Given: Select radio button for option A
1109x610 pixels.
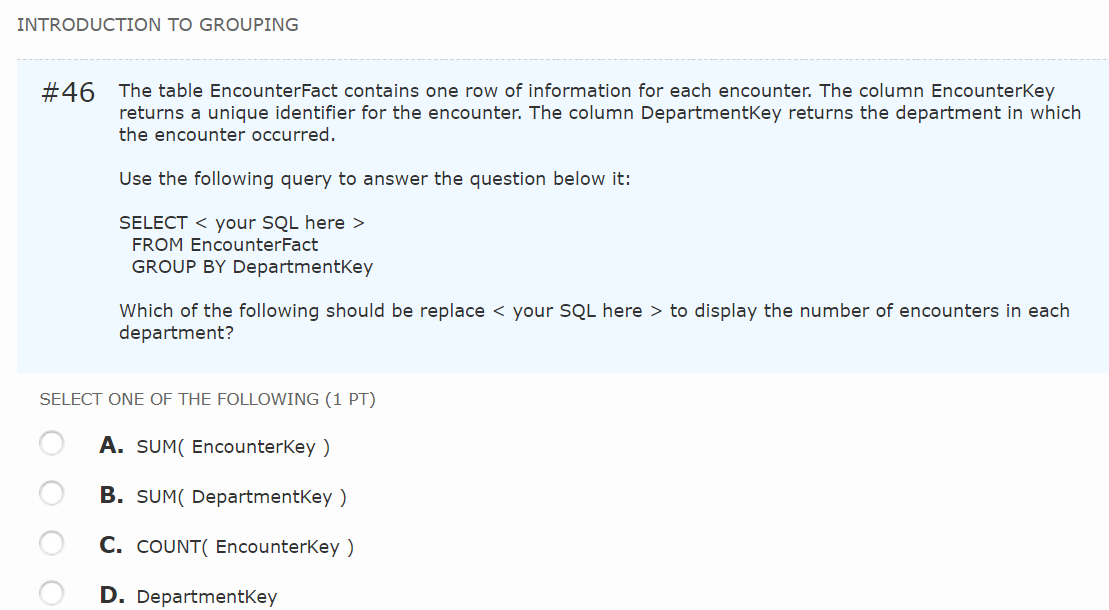Looking at the screenshot, I should (x=52, y=442).
